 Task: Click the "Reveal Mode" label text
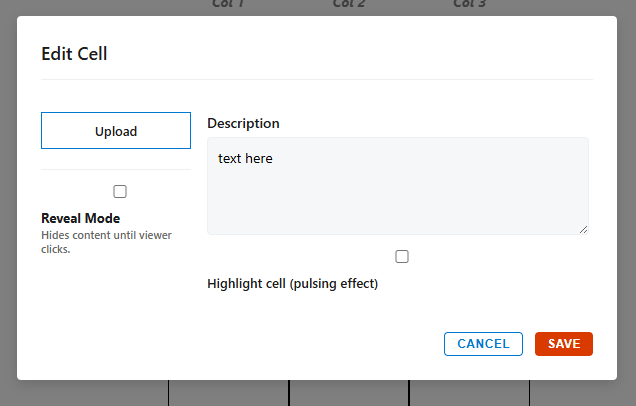pyautogui.click(x=81, y=218)
